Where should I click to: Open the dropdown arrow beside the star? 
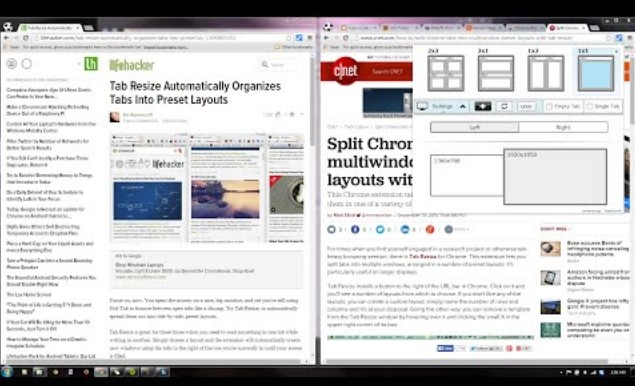coord(302,115)
